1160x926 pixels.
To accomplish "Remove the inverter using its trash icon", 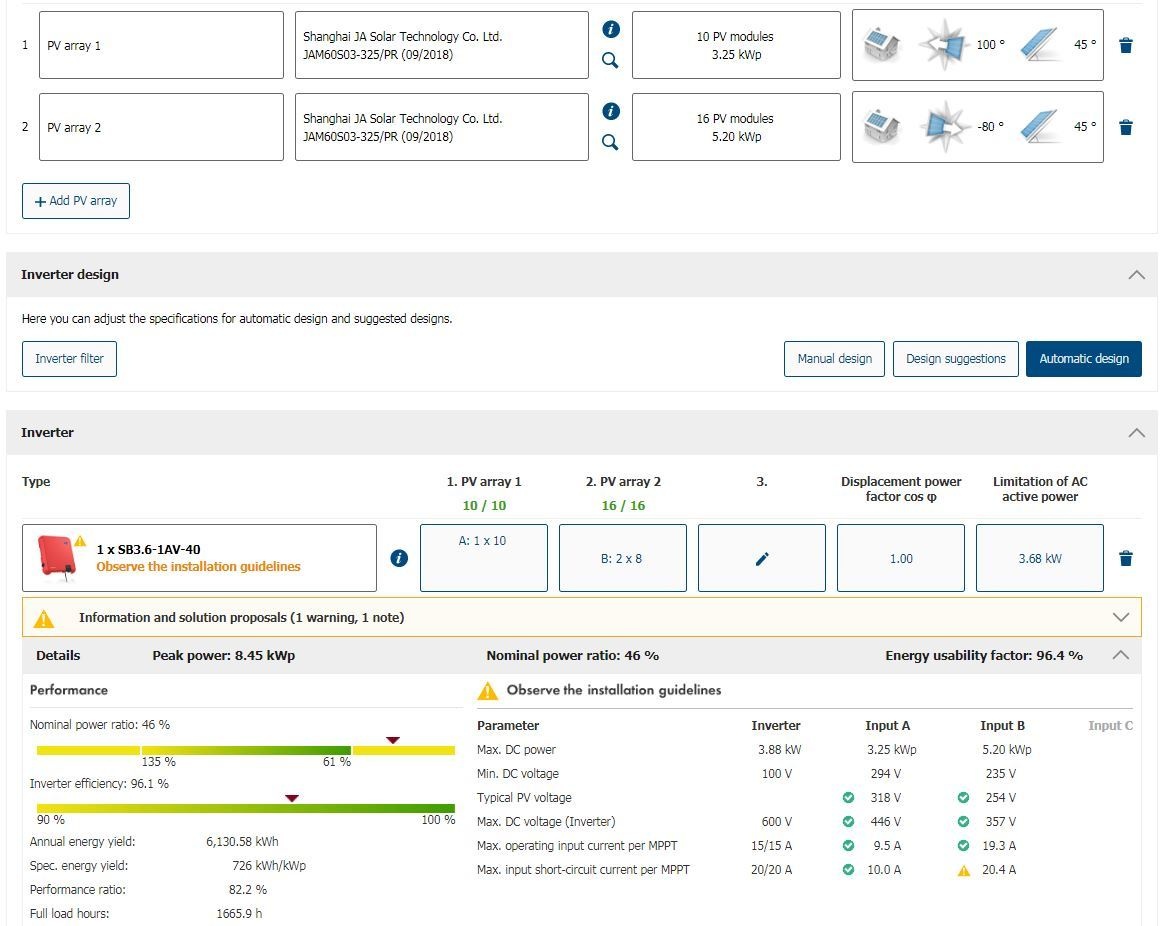I will click(1126, 558).
